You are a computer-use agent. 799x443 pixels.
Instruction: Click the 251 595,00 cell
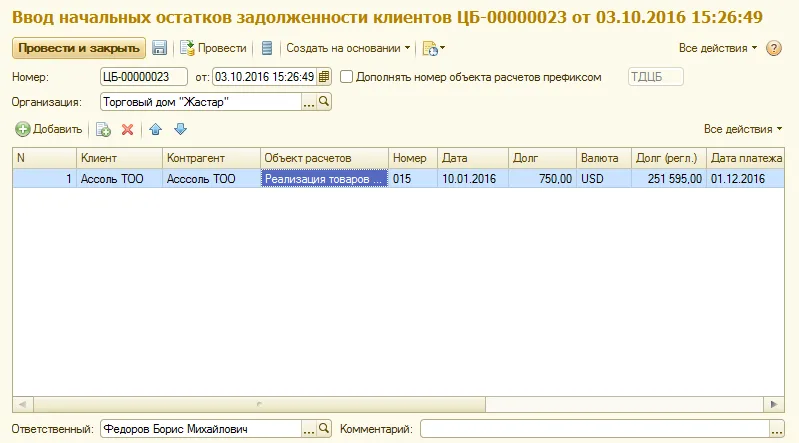coord(669,179)
